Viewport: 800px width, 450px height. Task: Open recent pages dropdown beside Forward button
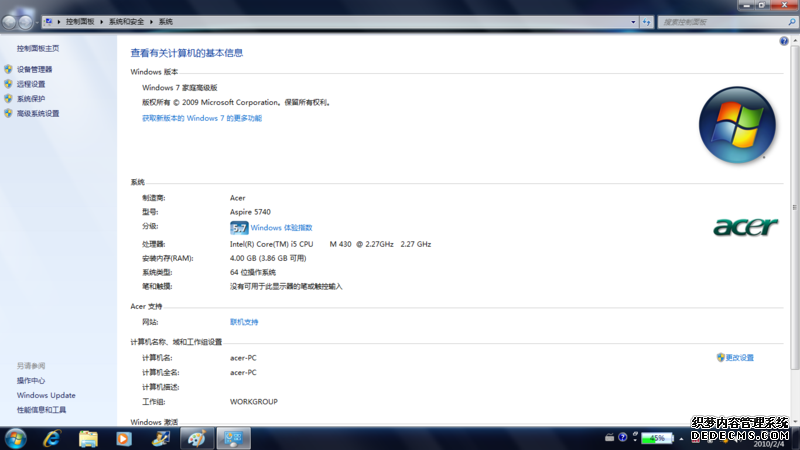click(37, 22)
